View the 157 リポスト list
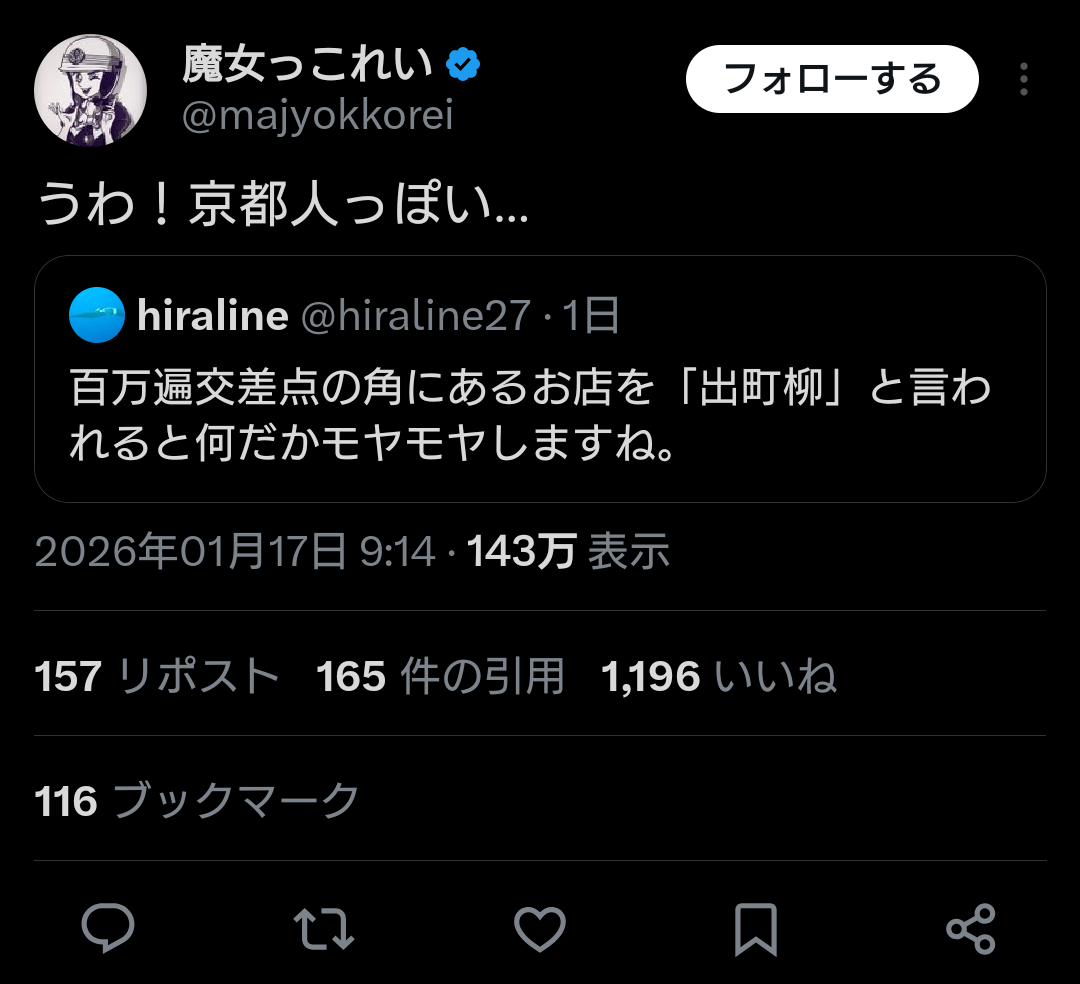This screenshot has width=1080, height=984. point(157,677)
